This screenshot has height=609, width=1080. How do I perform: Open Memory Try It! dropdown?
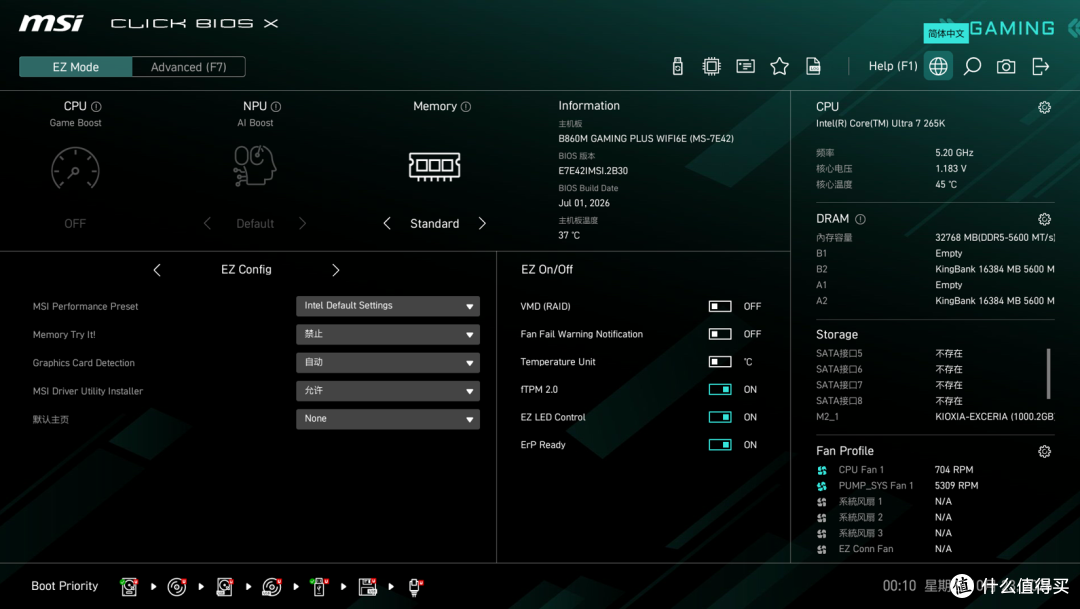(x=388, y=334)
